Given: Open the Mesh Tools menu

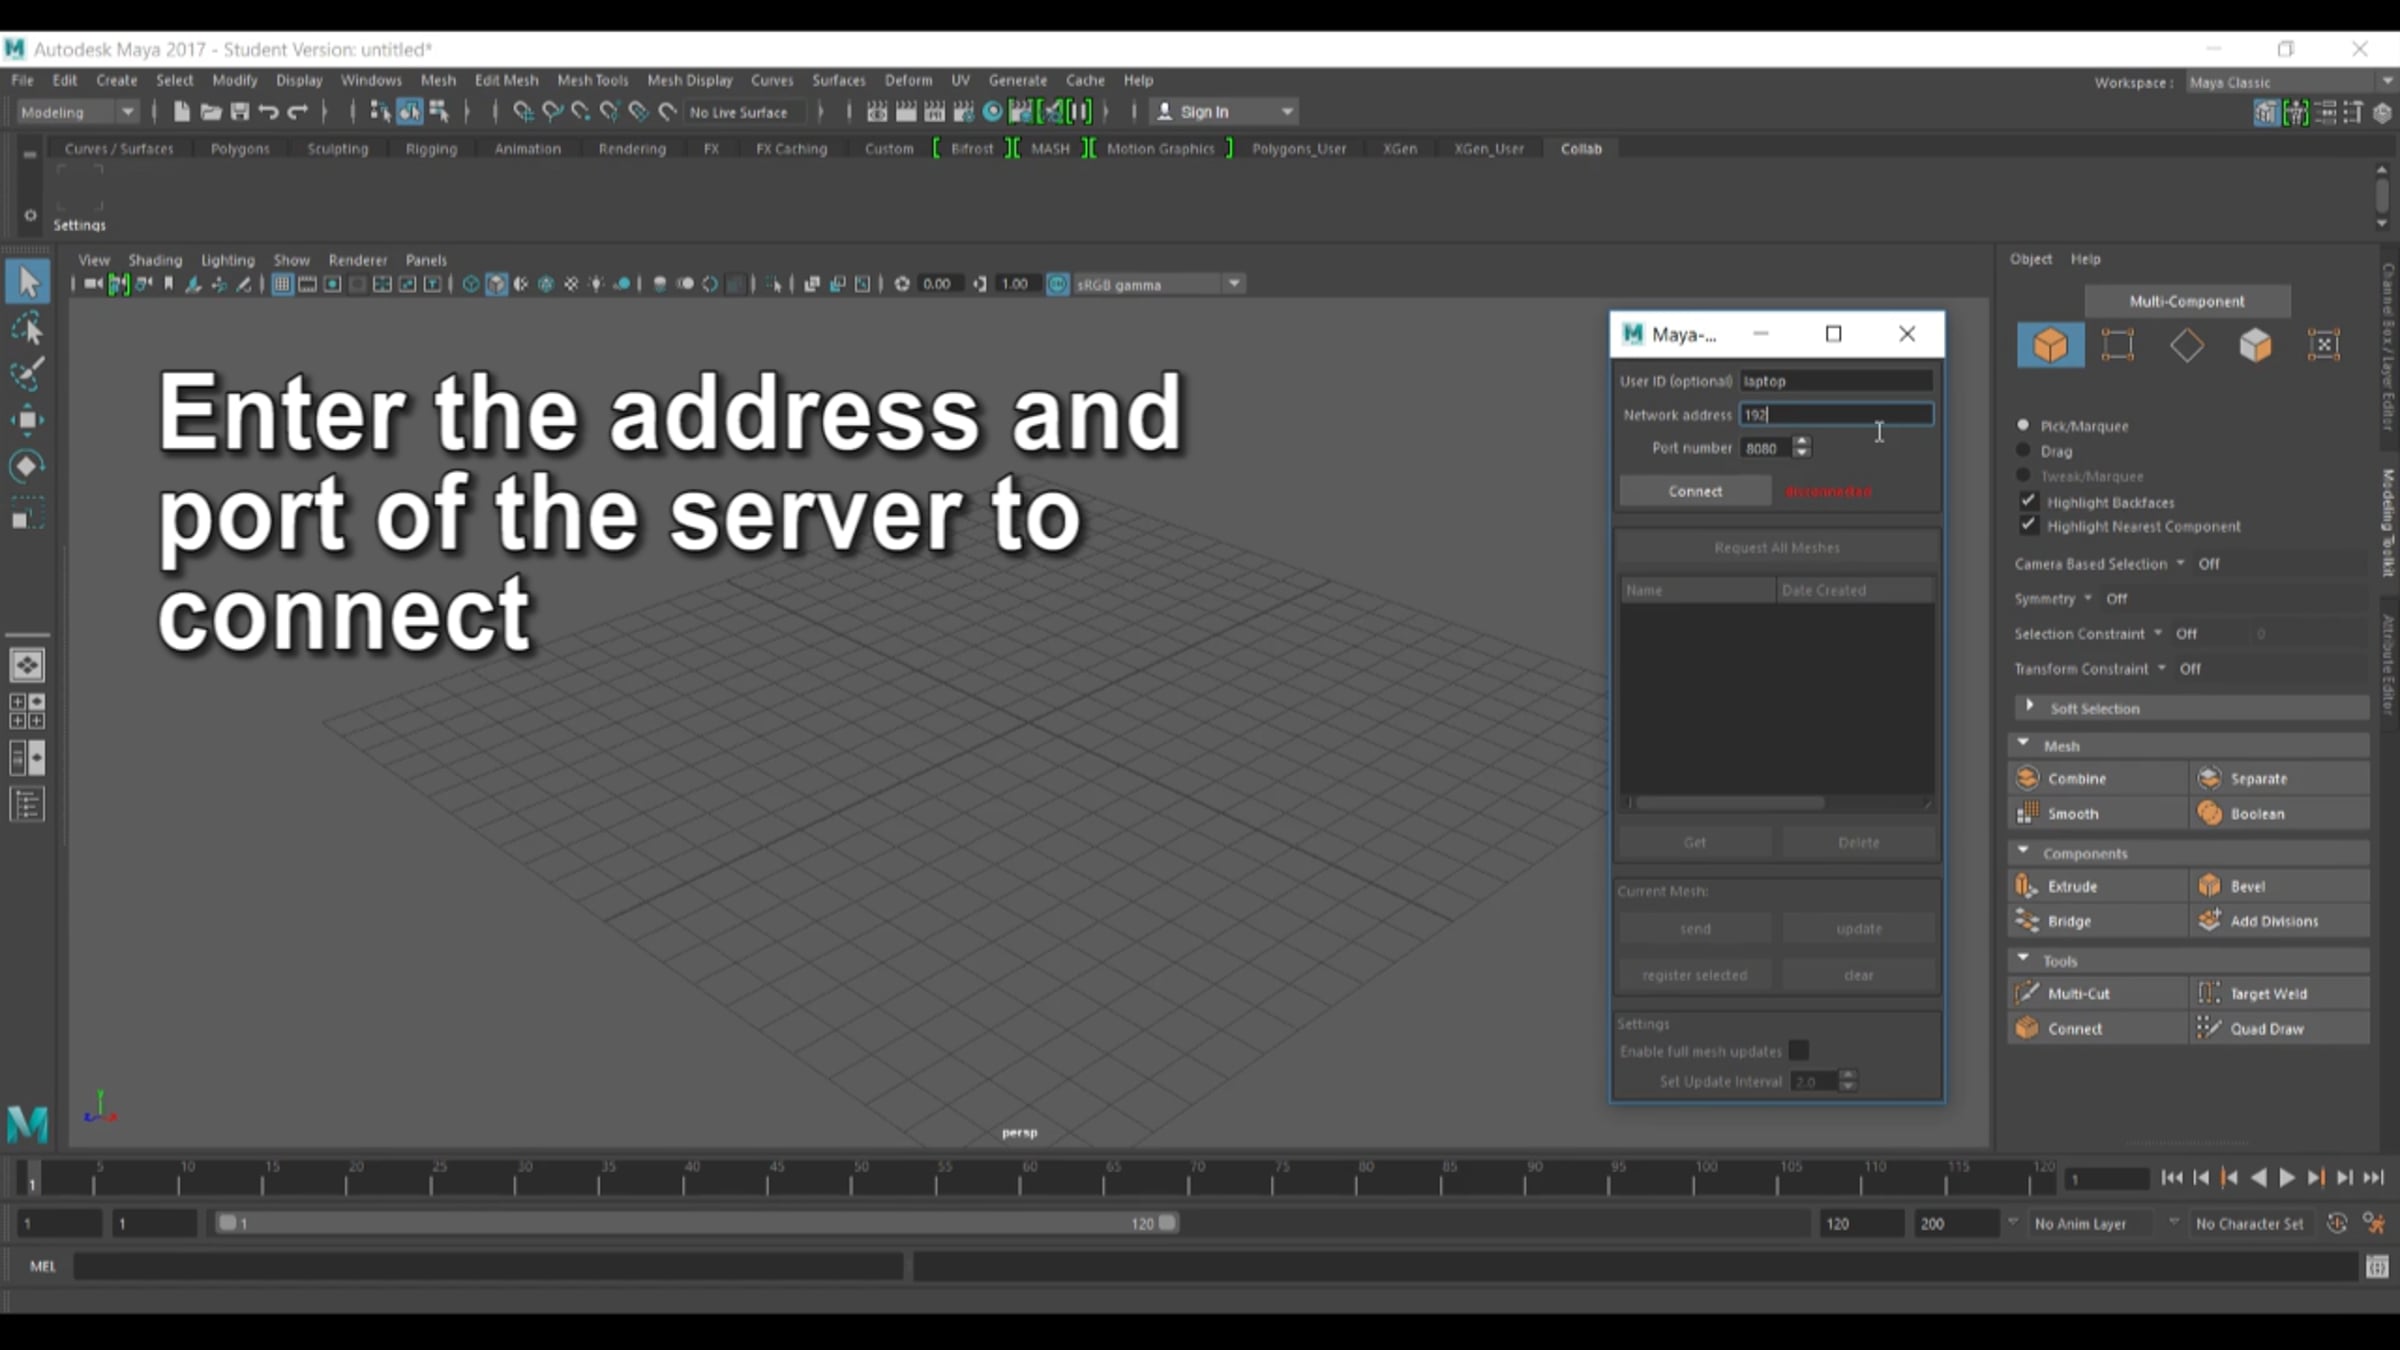Looking at the screenshot, I should (x=593, y=80).
